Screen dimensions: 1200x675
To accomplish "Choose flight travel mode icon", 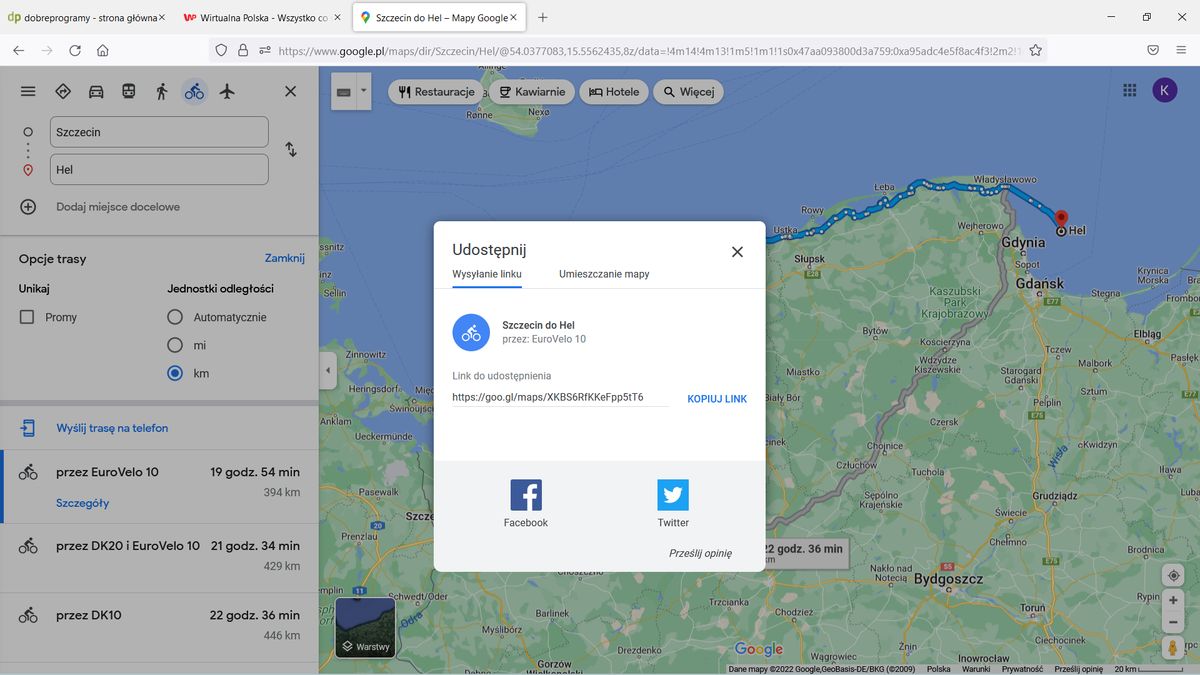I will tap(227, 90).
